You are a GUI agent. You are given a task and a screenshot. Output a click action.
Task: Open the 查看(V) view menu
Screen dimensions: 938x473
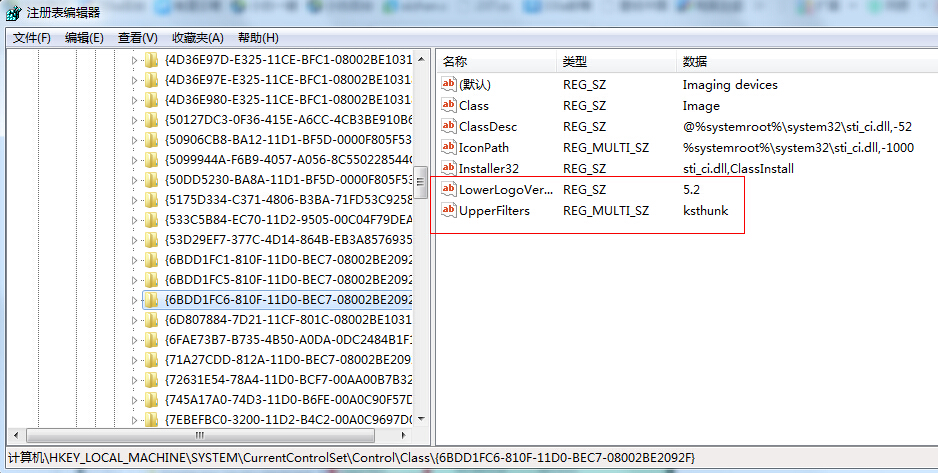pos(137,38)
